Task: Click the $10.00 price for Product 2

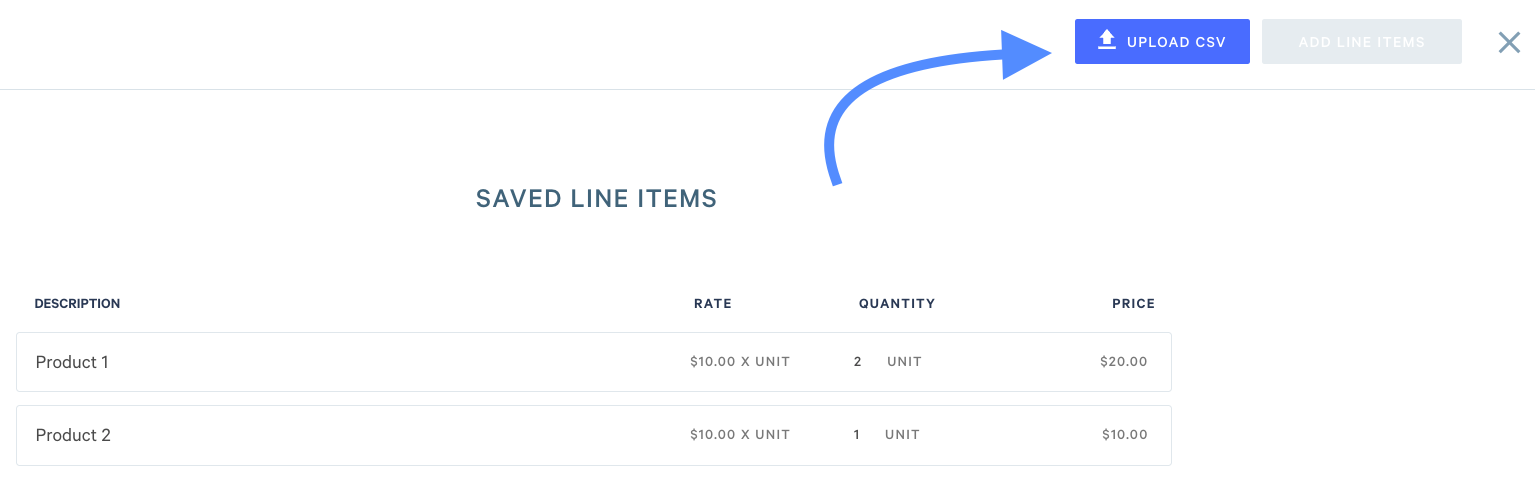Action: pos(1125,435)
